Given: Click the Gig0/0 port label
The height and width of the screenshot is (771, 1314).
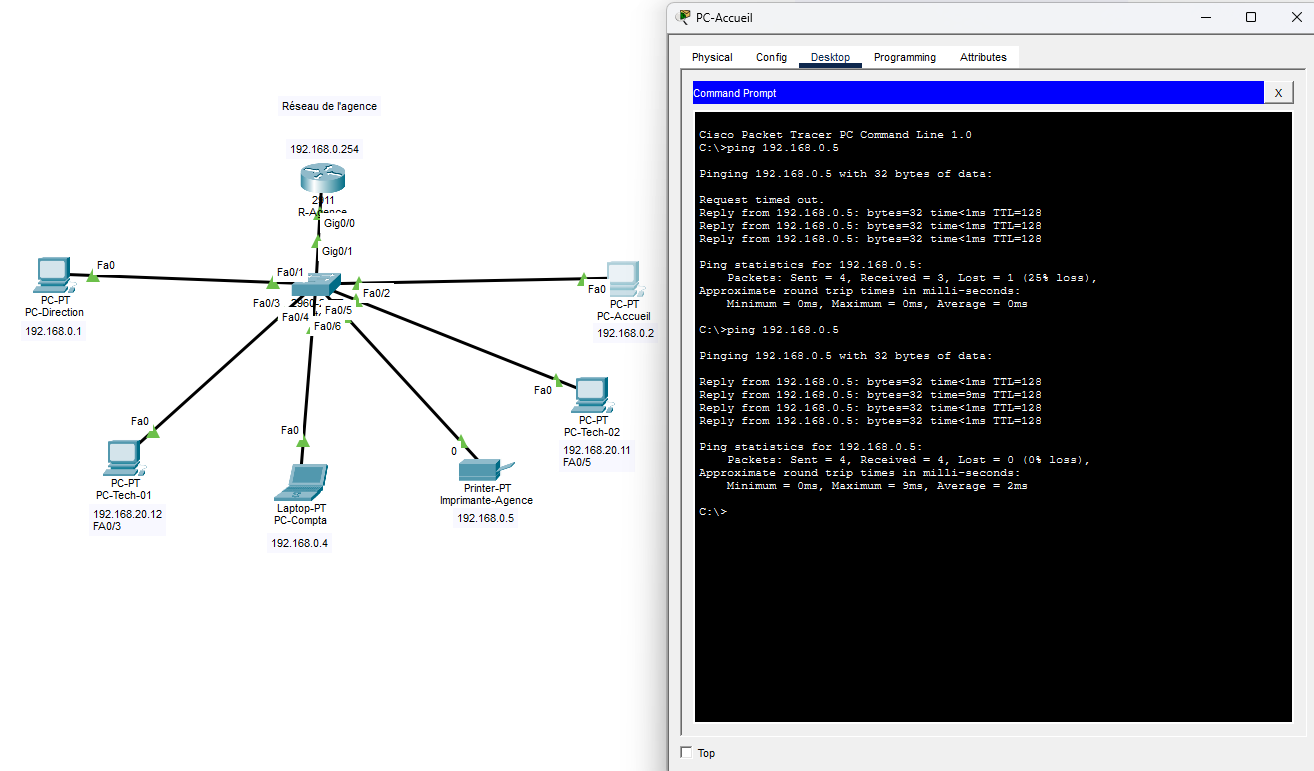Looking at the screenshot, I should click(339, 223).
